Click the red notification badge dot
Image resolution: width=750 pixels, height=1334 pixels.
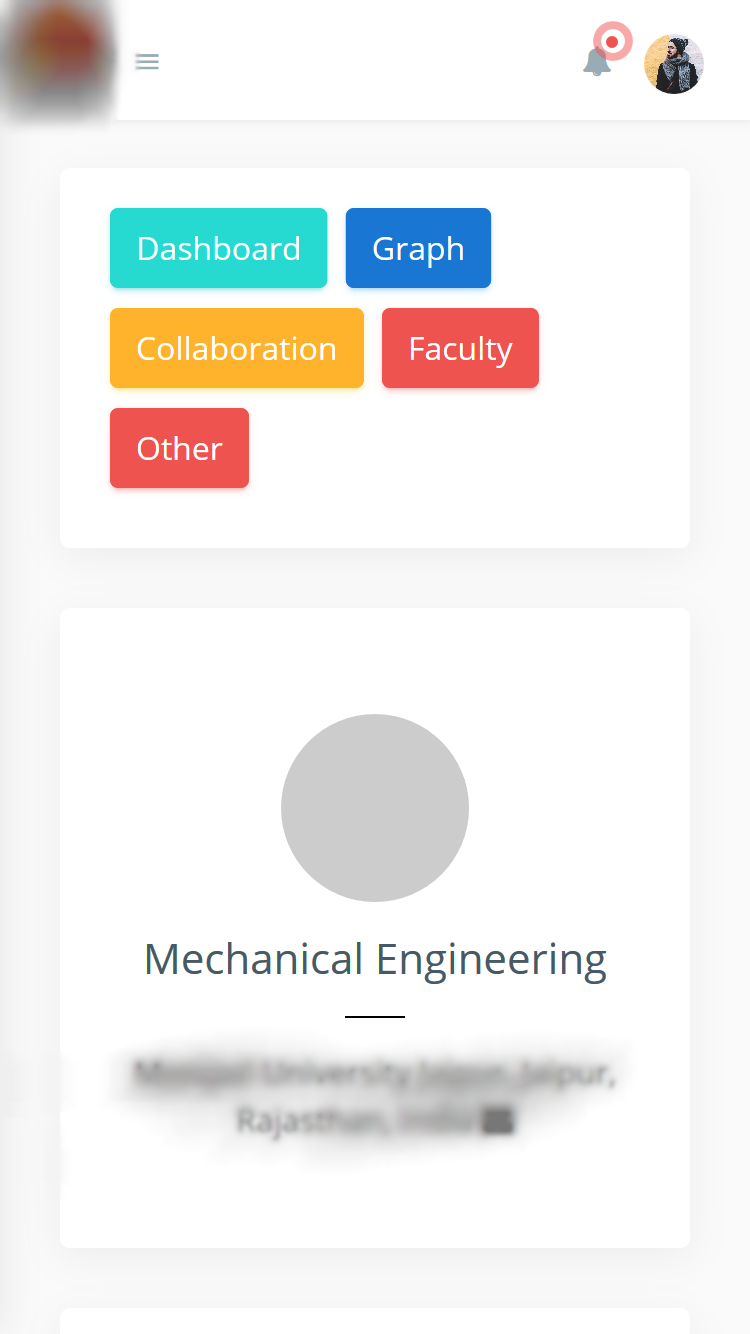(x=613, y=42)
